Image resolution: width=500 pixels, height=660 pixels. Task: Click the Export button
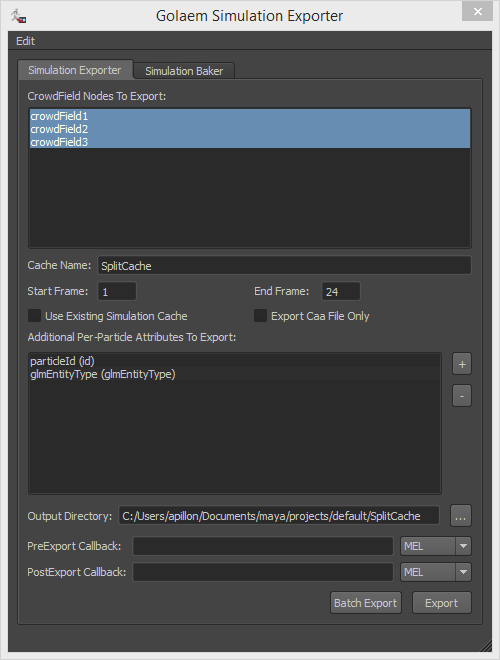441,603
